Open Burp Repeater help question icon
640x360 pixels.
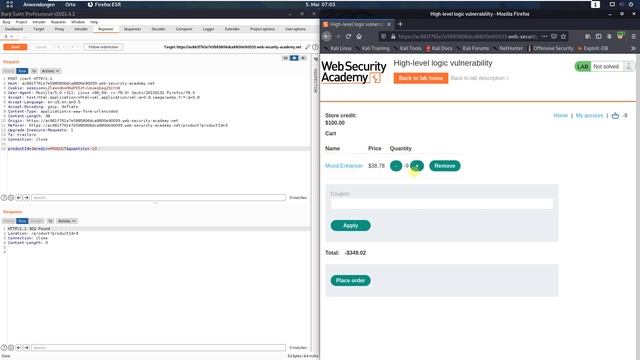(x=315, y=47)
